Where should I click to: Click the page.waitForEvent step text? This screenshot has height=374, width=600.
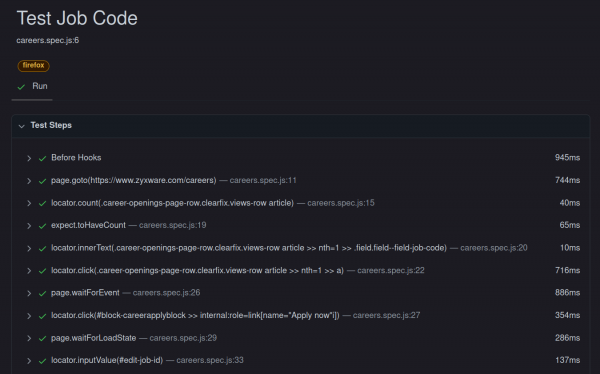click(x=85, y=292)
